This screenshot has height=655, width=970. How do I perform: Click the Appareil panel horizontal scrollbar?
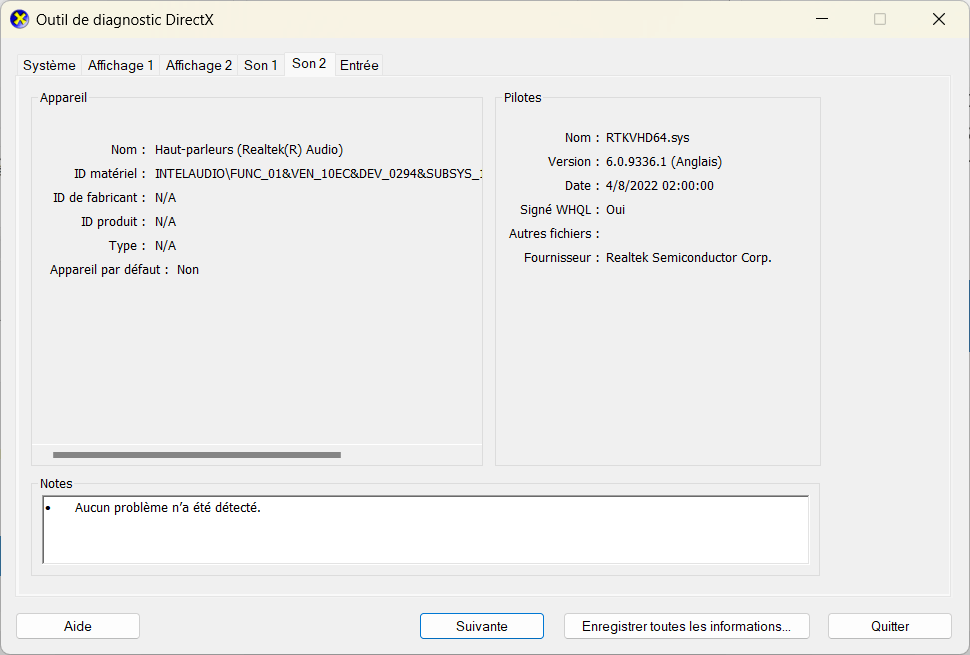197,455
